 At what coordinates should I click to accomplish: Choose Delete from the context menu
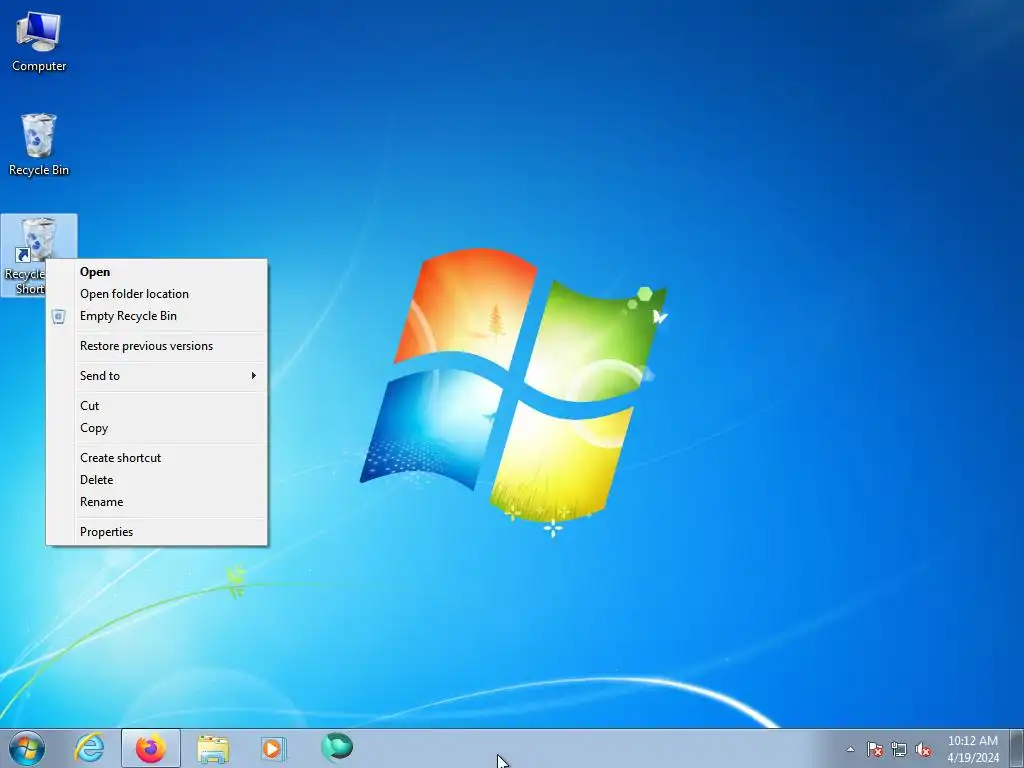click(x=157, y=480)
